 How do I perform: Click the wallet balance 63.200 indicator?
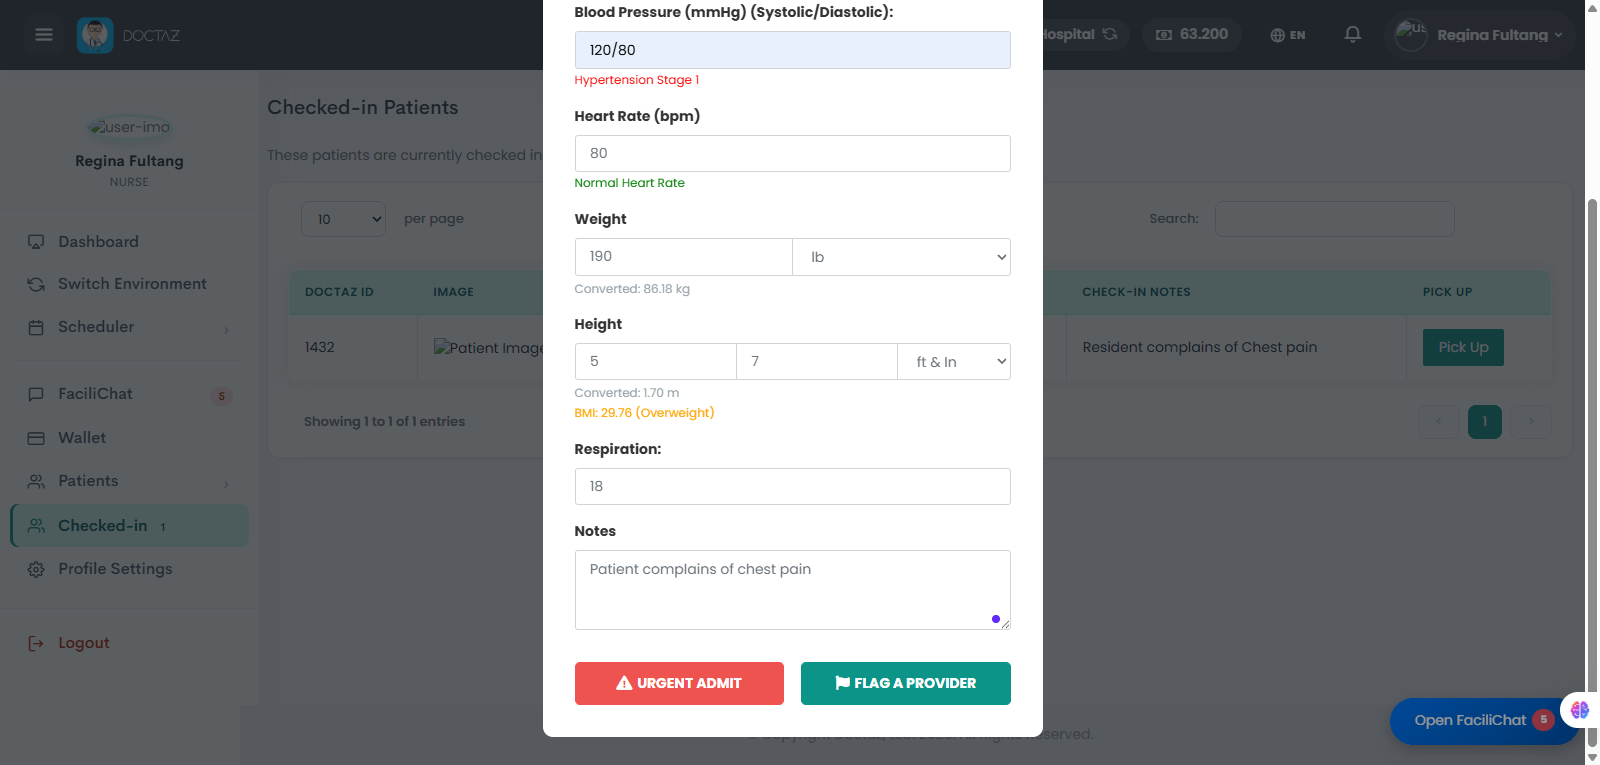pos(1192,35)
